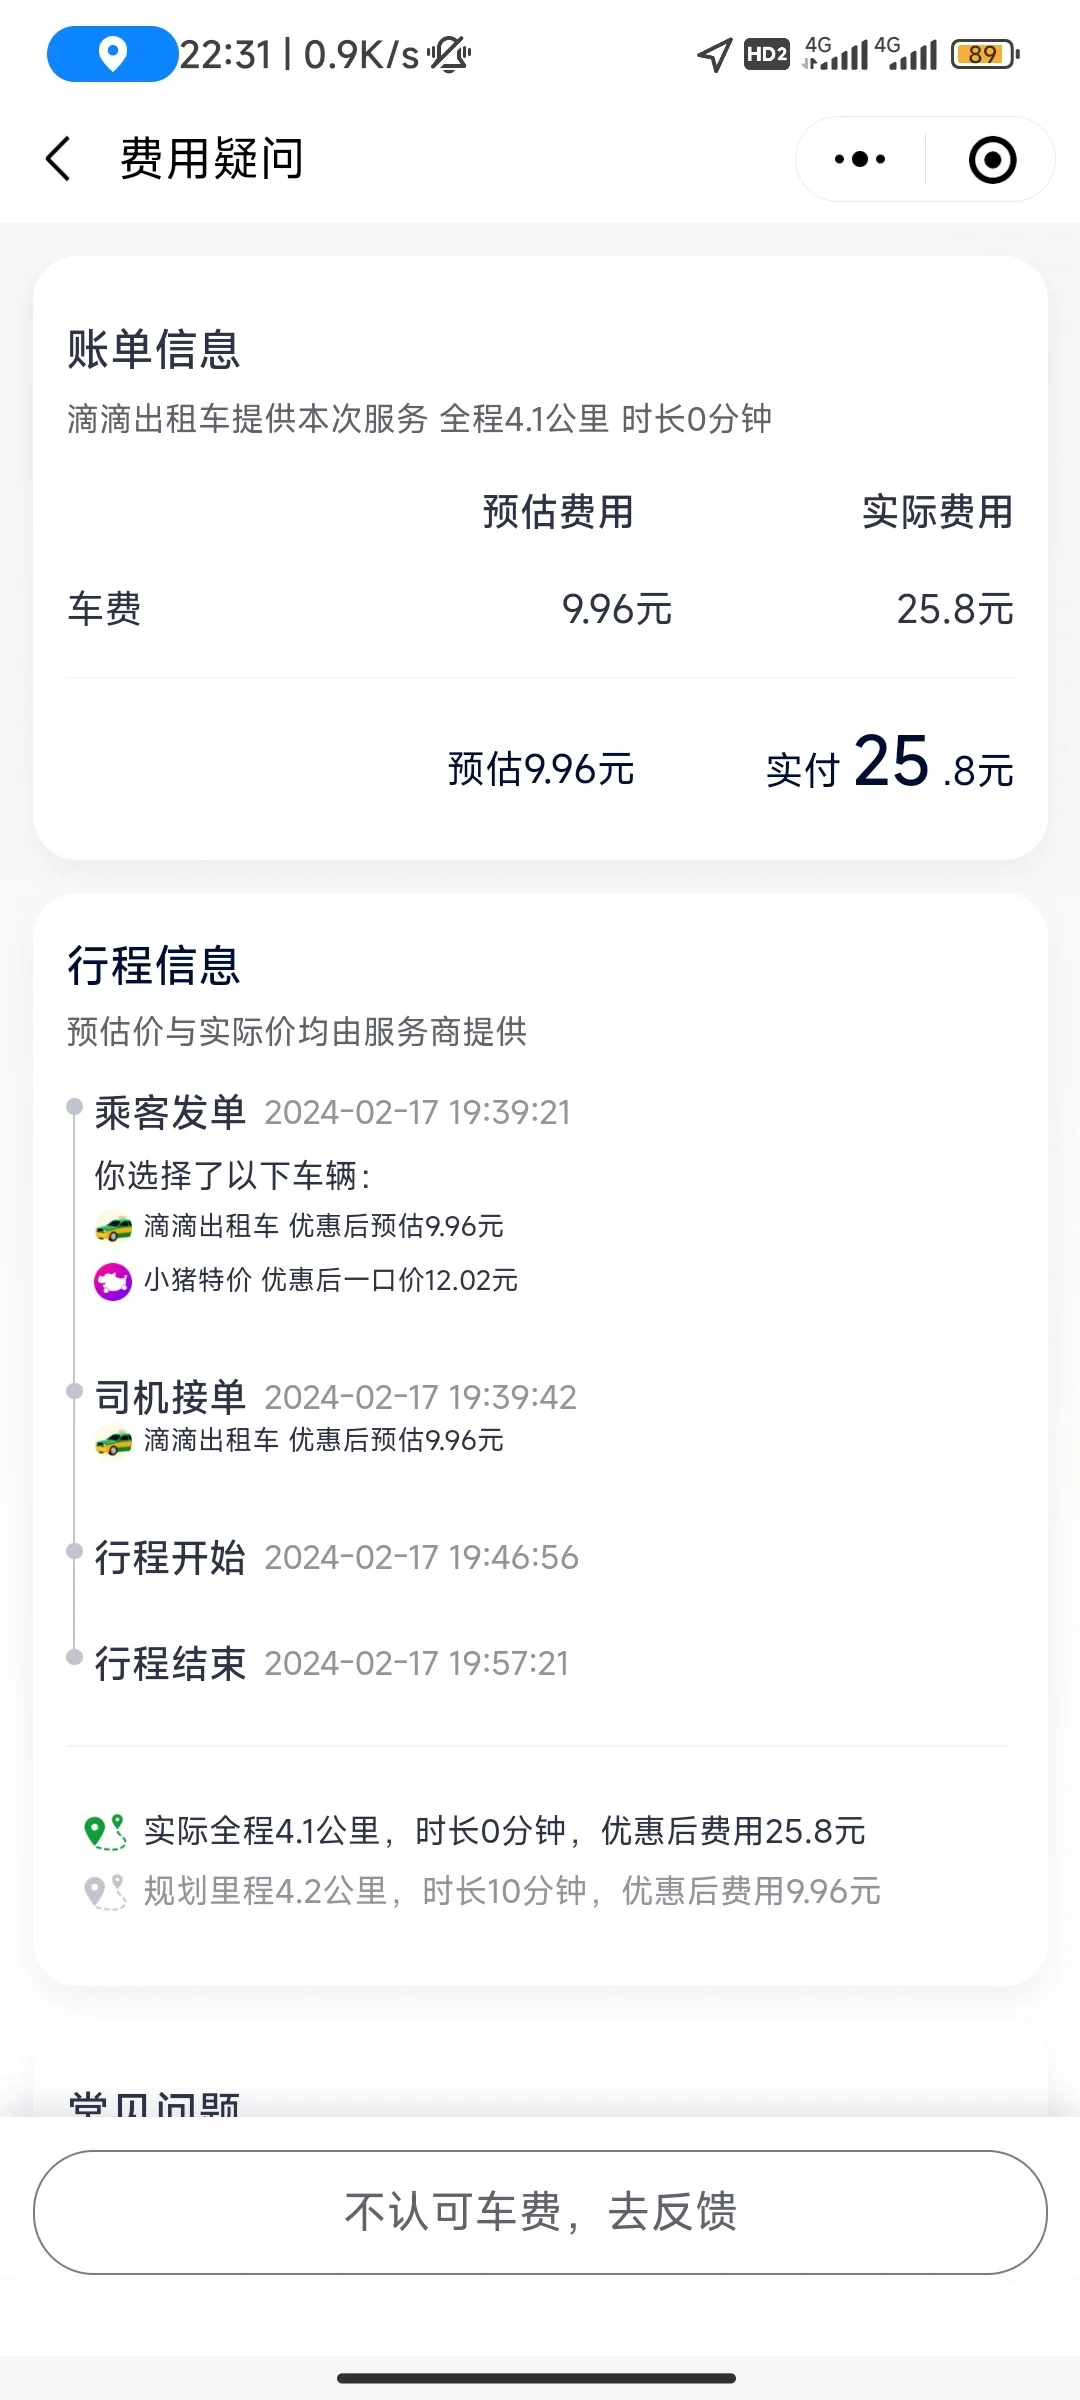
Task: Tap the green actual route map icon
Action: [105, 1832]
